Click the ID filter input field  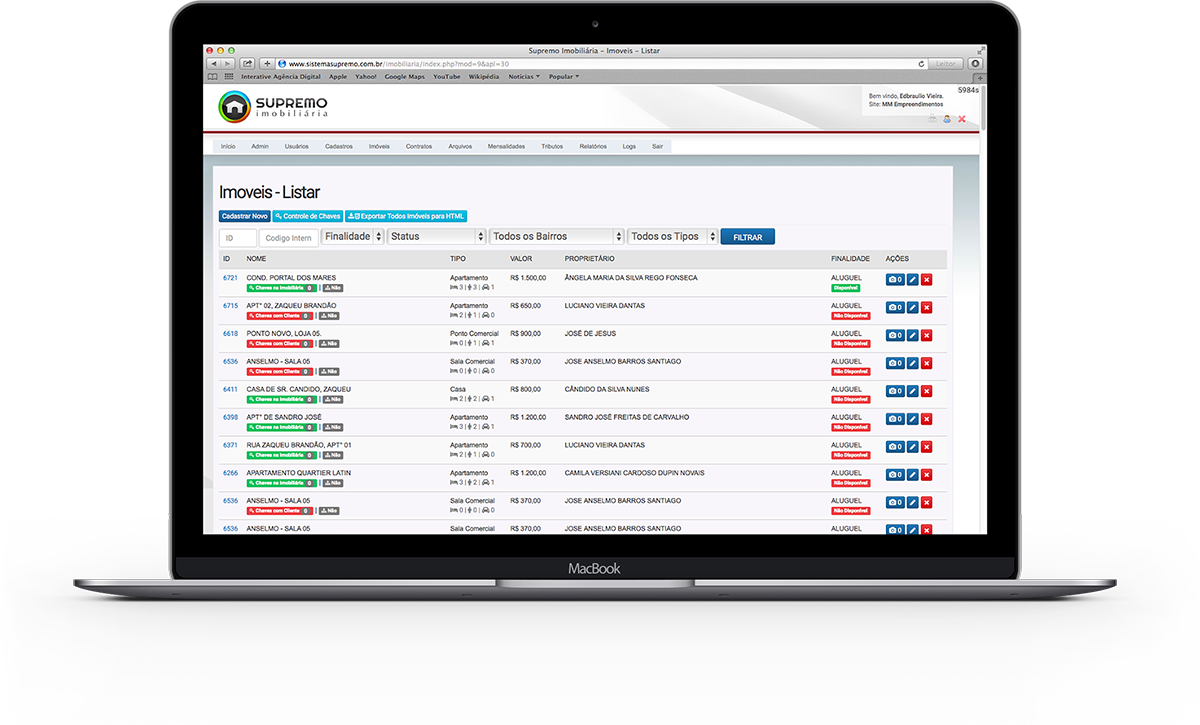click(x=238, y=237)
